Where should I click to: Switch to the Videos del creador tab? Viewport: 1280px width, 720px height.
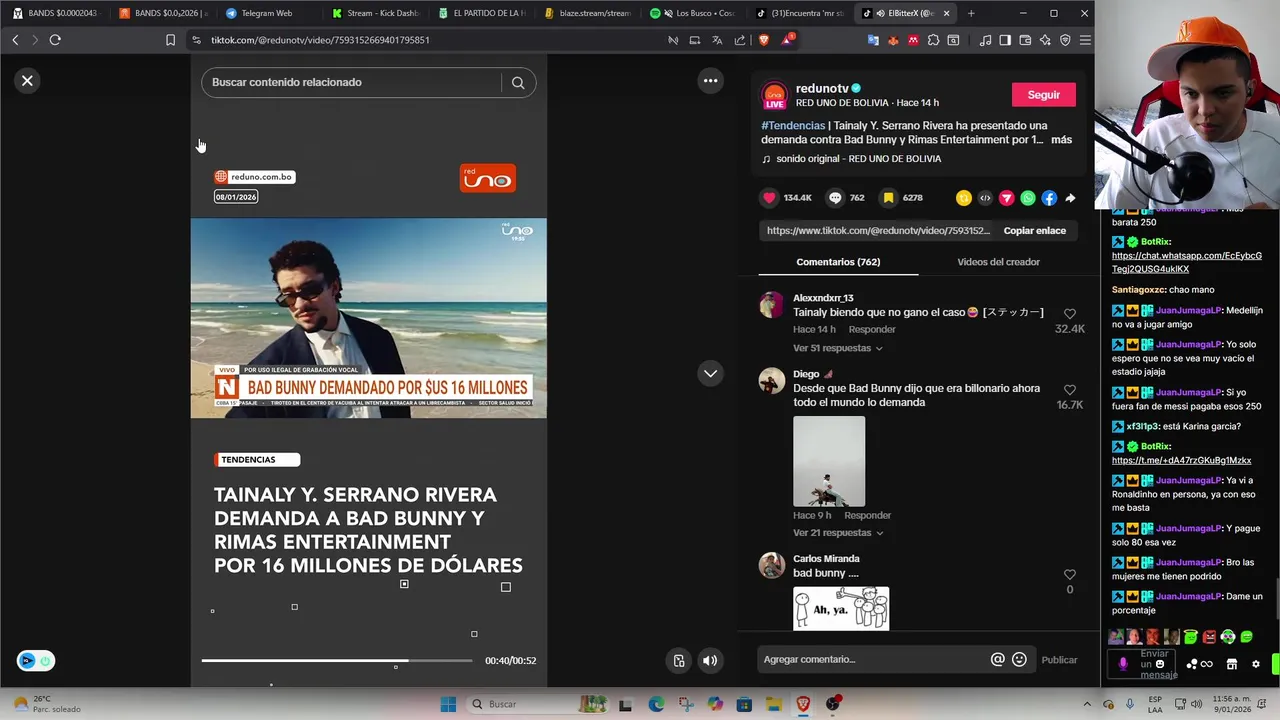[x=998, y=262]
